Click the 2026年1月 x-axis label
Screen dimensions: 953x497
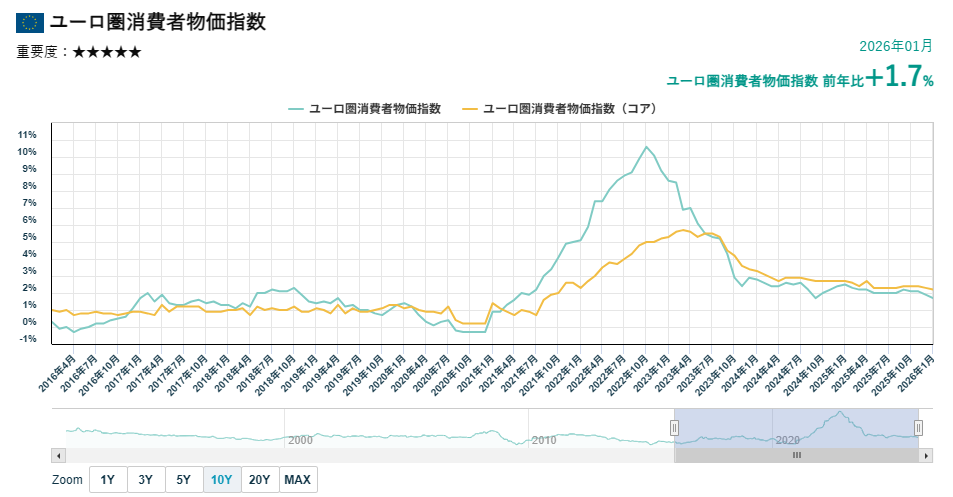[916, 373]
